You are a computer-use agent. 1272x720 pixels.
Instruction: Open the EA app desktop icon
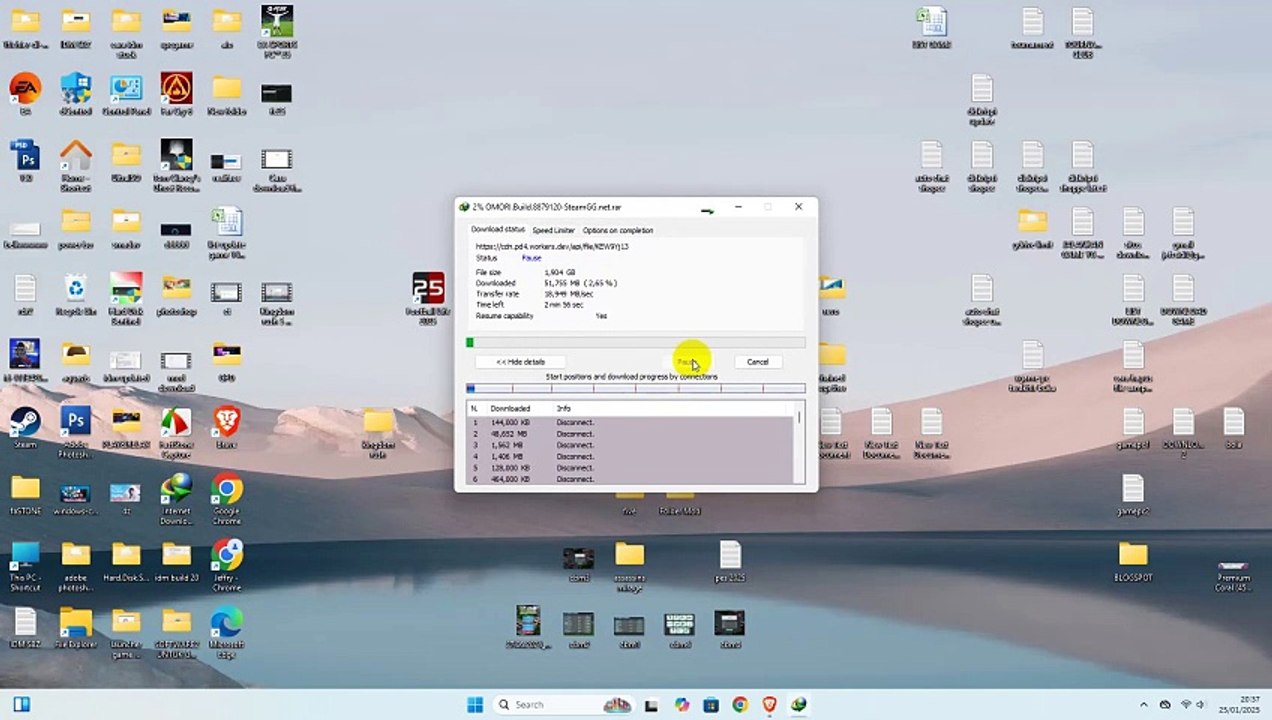point(25,88)
